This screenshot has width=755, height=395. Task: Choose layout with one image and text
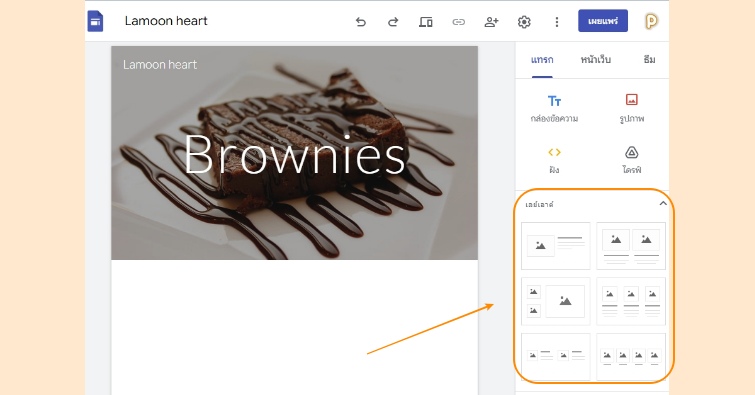click(556, 246)
